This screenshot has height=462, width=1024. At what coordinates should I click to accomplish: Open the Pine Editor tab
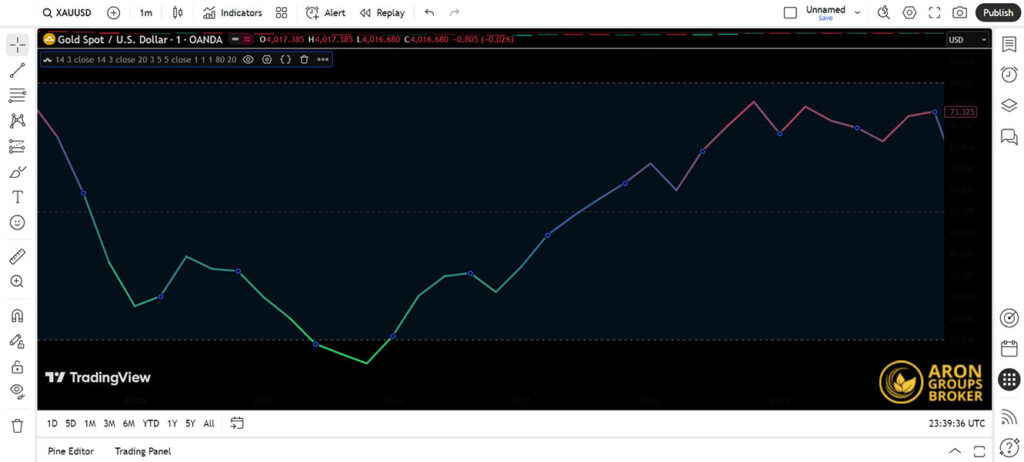(x=70, y=451)
